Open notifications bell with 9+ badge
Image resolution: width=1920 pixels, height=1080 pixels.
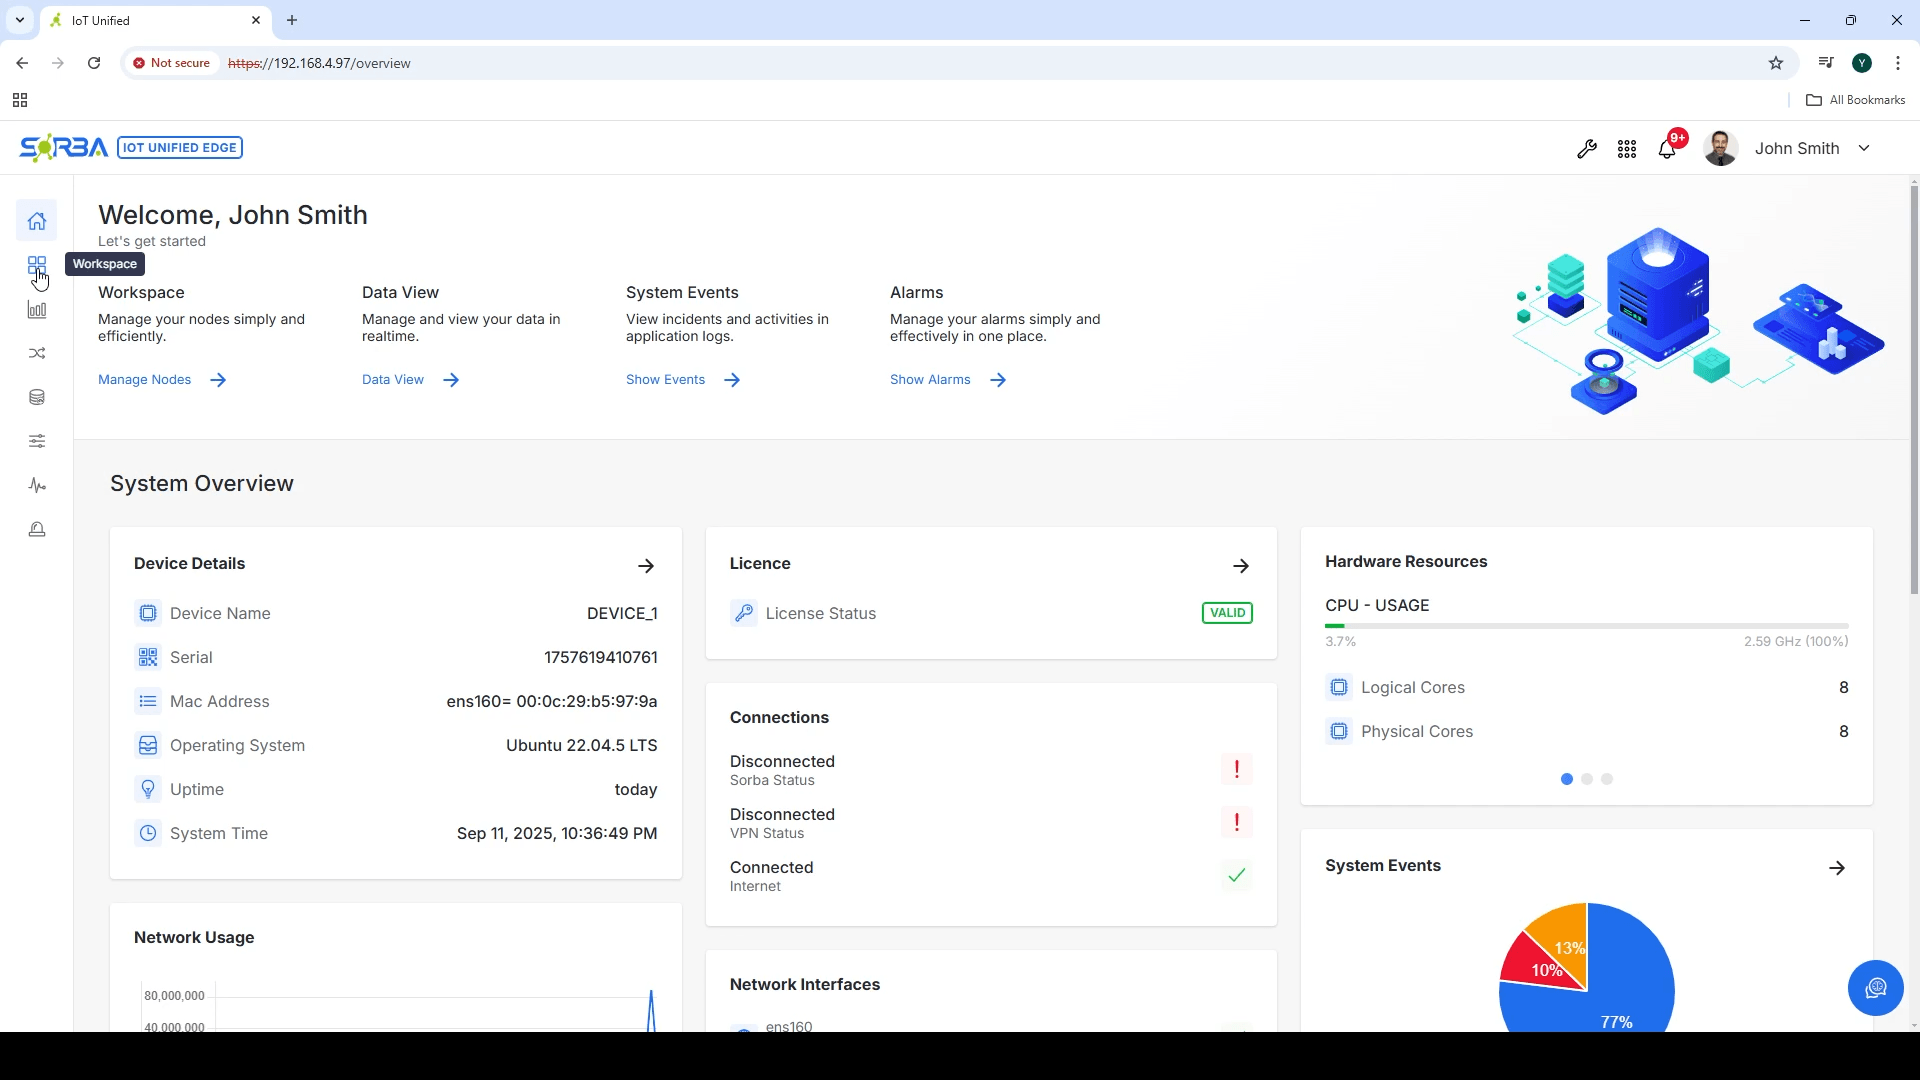pos(1667,149)
